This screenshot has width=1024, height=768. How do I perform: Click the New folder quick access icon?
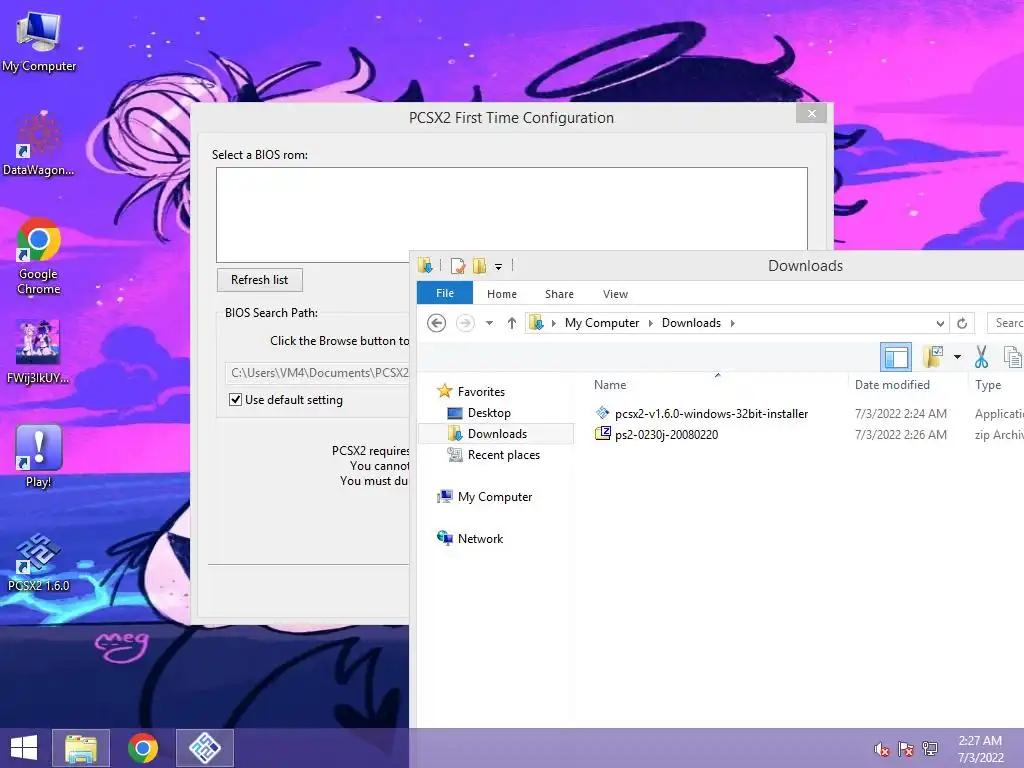479,266
